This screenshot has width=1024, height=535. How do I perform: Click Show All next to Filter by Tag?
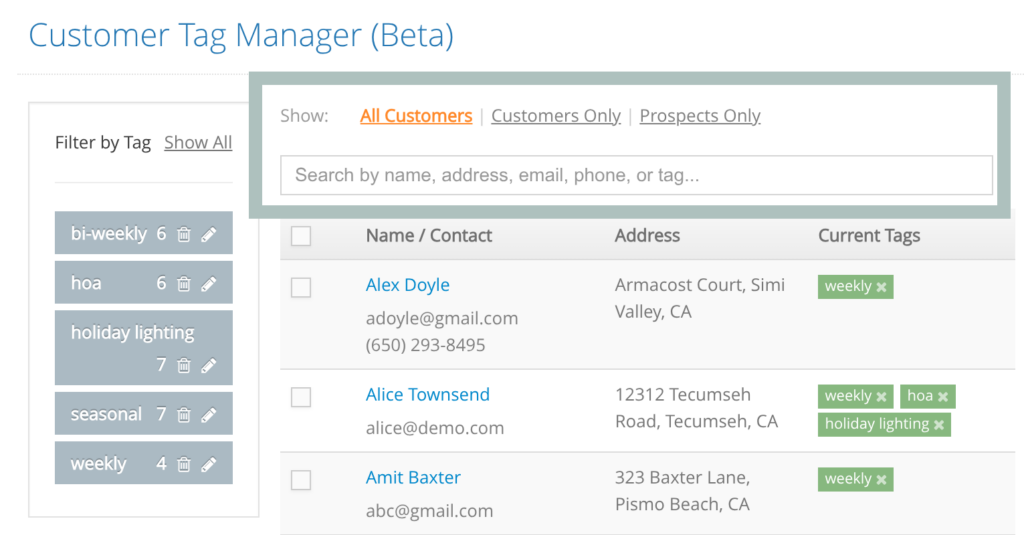(x=198, y=143)
